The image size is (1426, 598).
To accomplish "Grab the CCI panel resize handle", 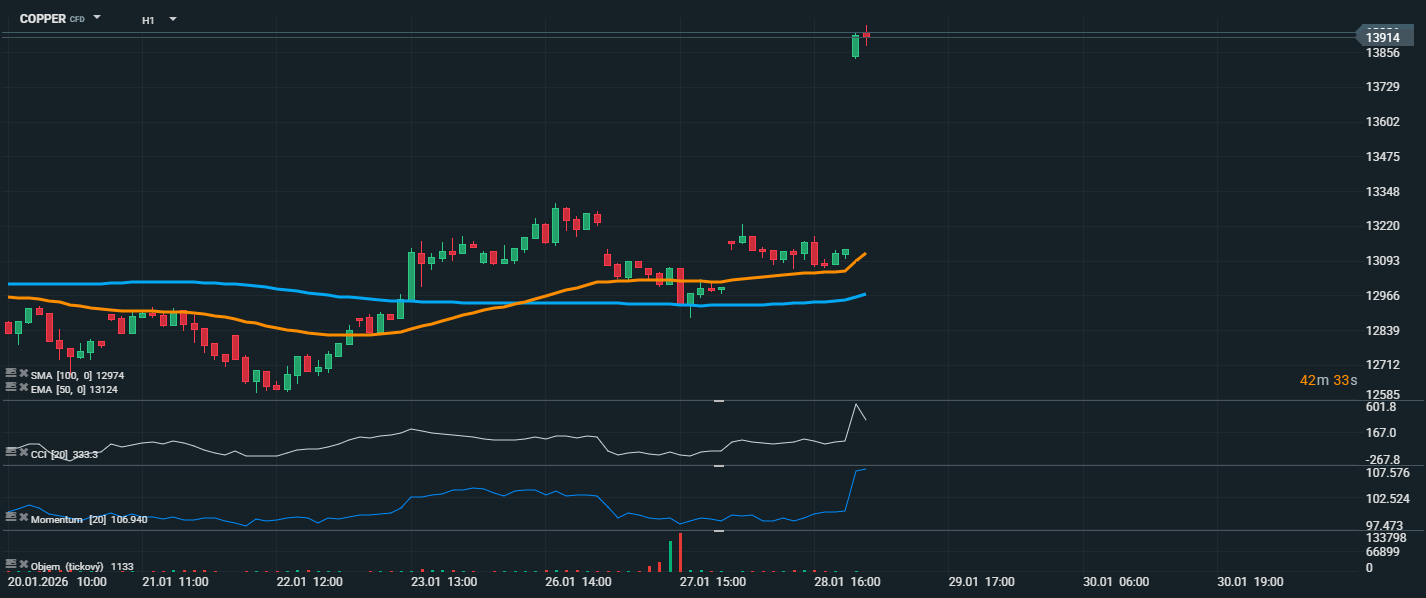I will pos(718,401).
